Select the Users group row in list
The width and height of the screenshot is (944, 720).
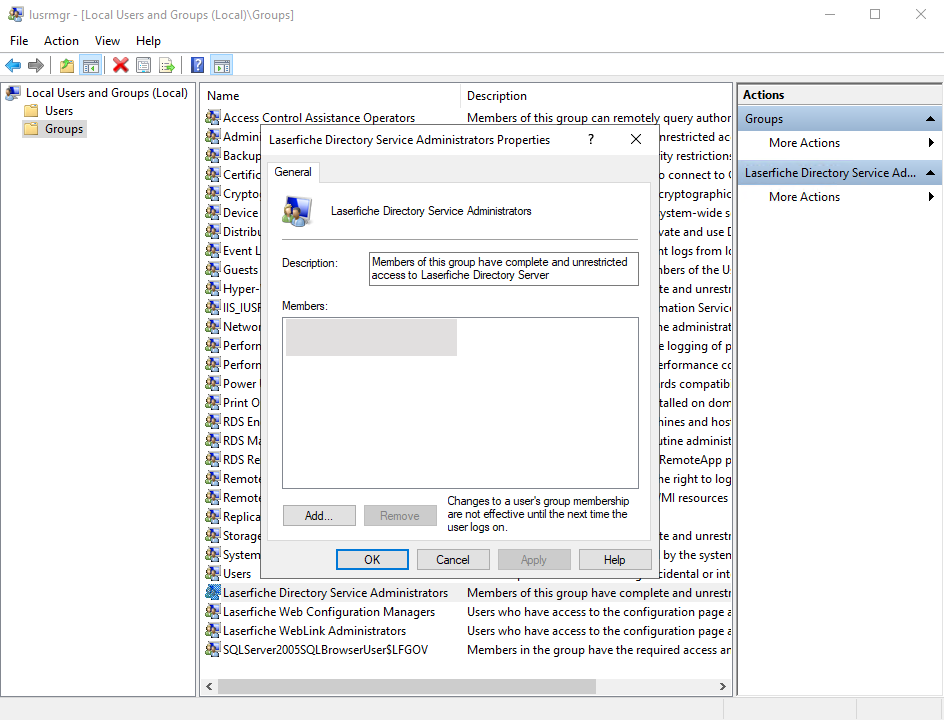coord(237,574)
